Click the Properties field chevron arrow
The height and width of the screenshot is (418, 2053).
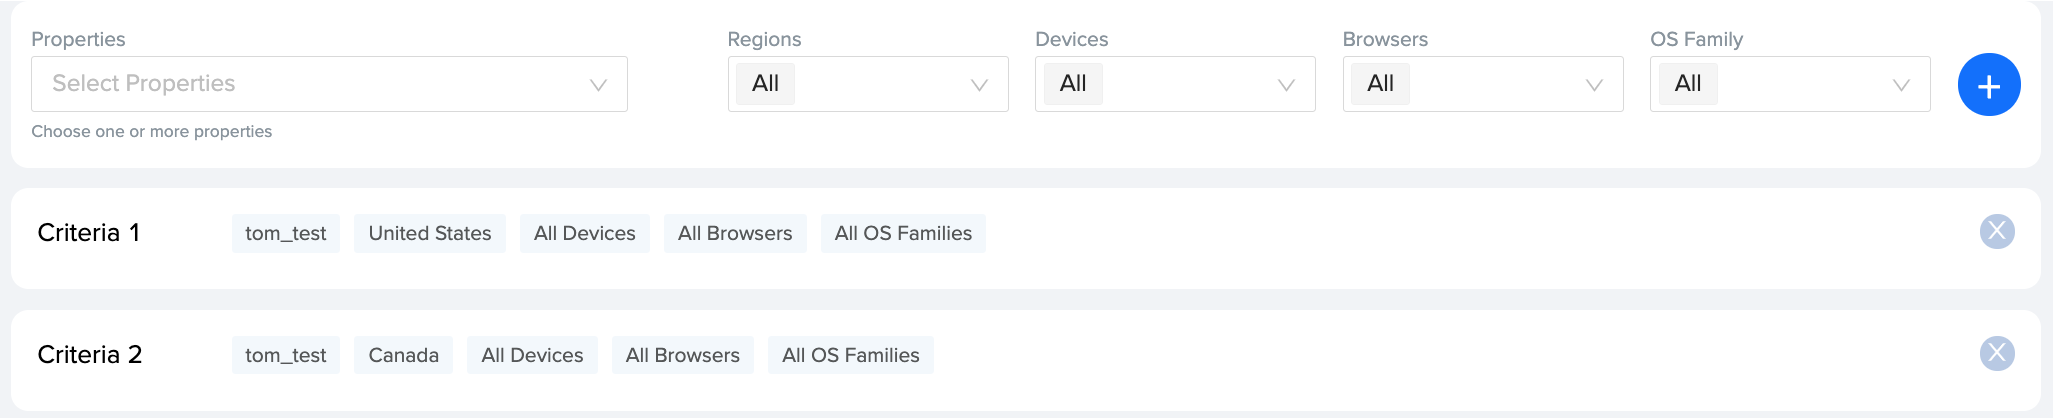[599, 85]
